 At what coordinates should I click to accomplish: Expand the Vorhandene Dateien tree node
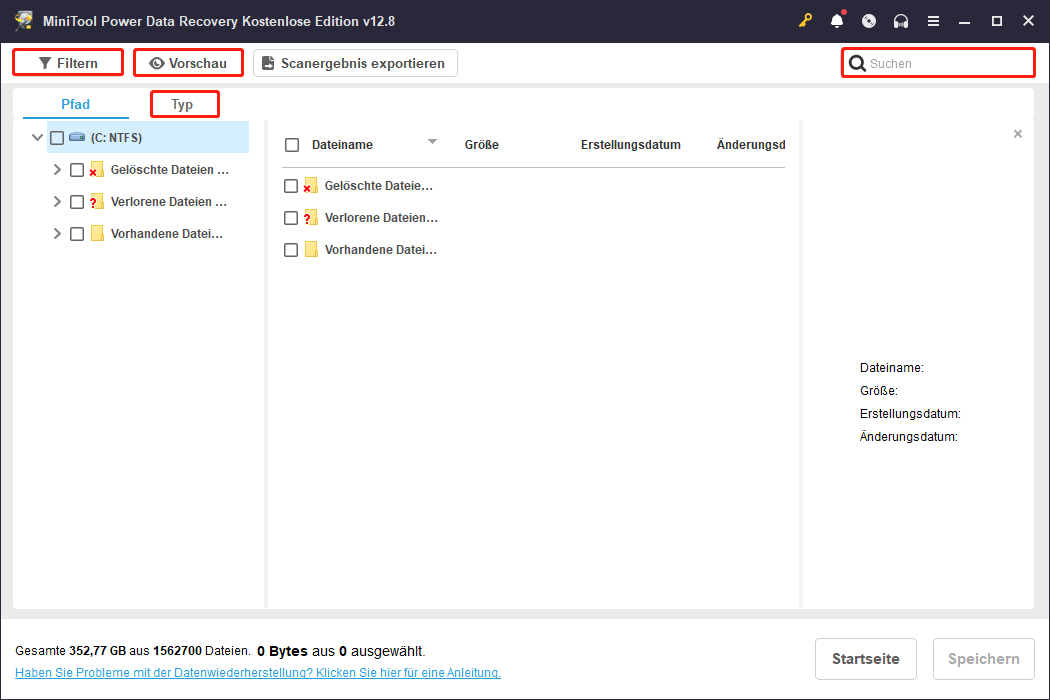(57, 233)
